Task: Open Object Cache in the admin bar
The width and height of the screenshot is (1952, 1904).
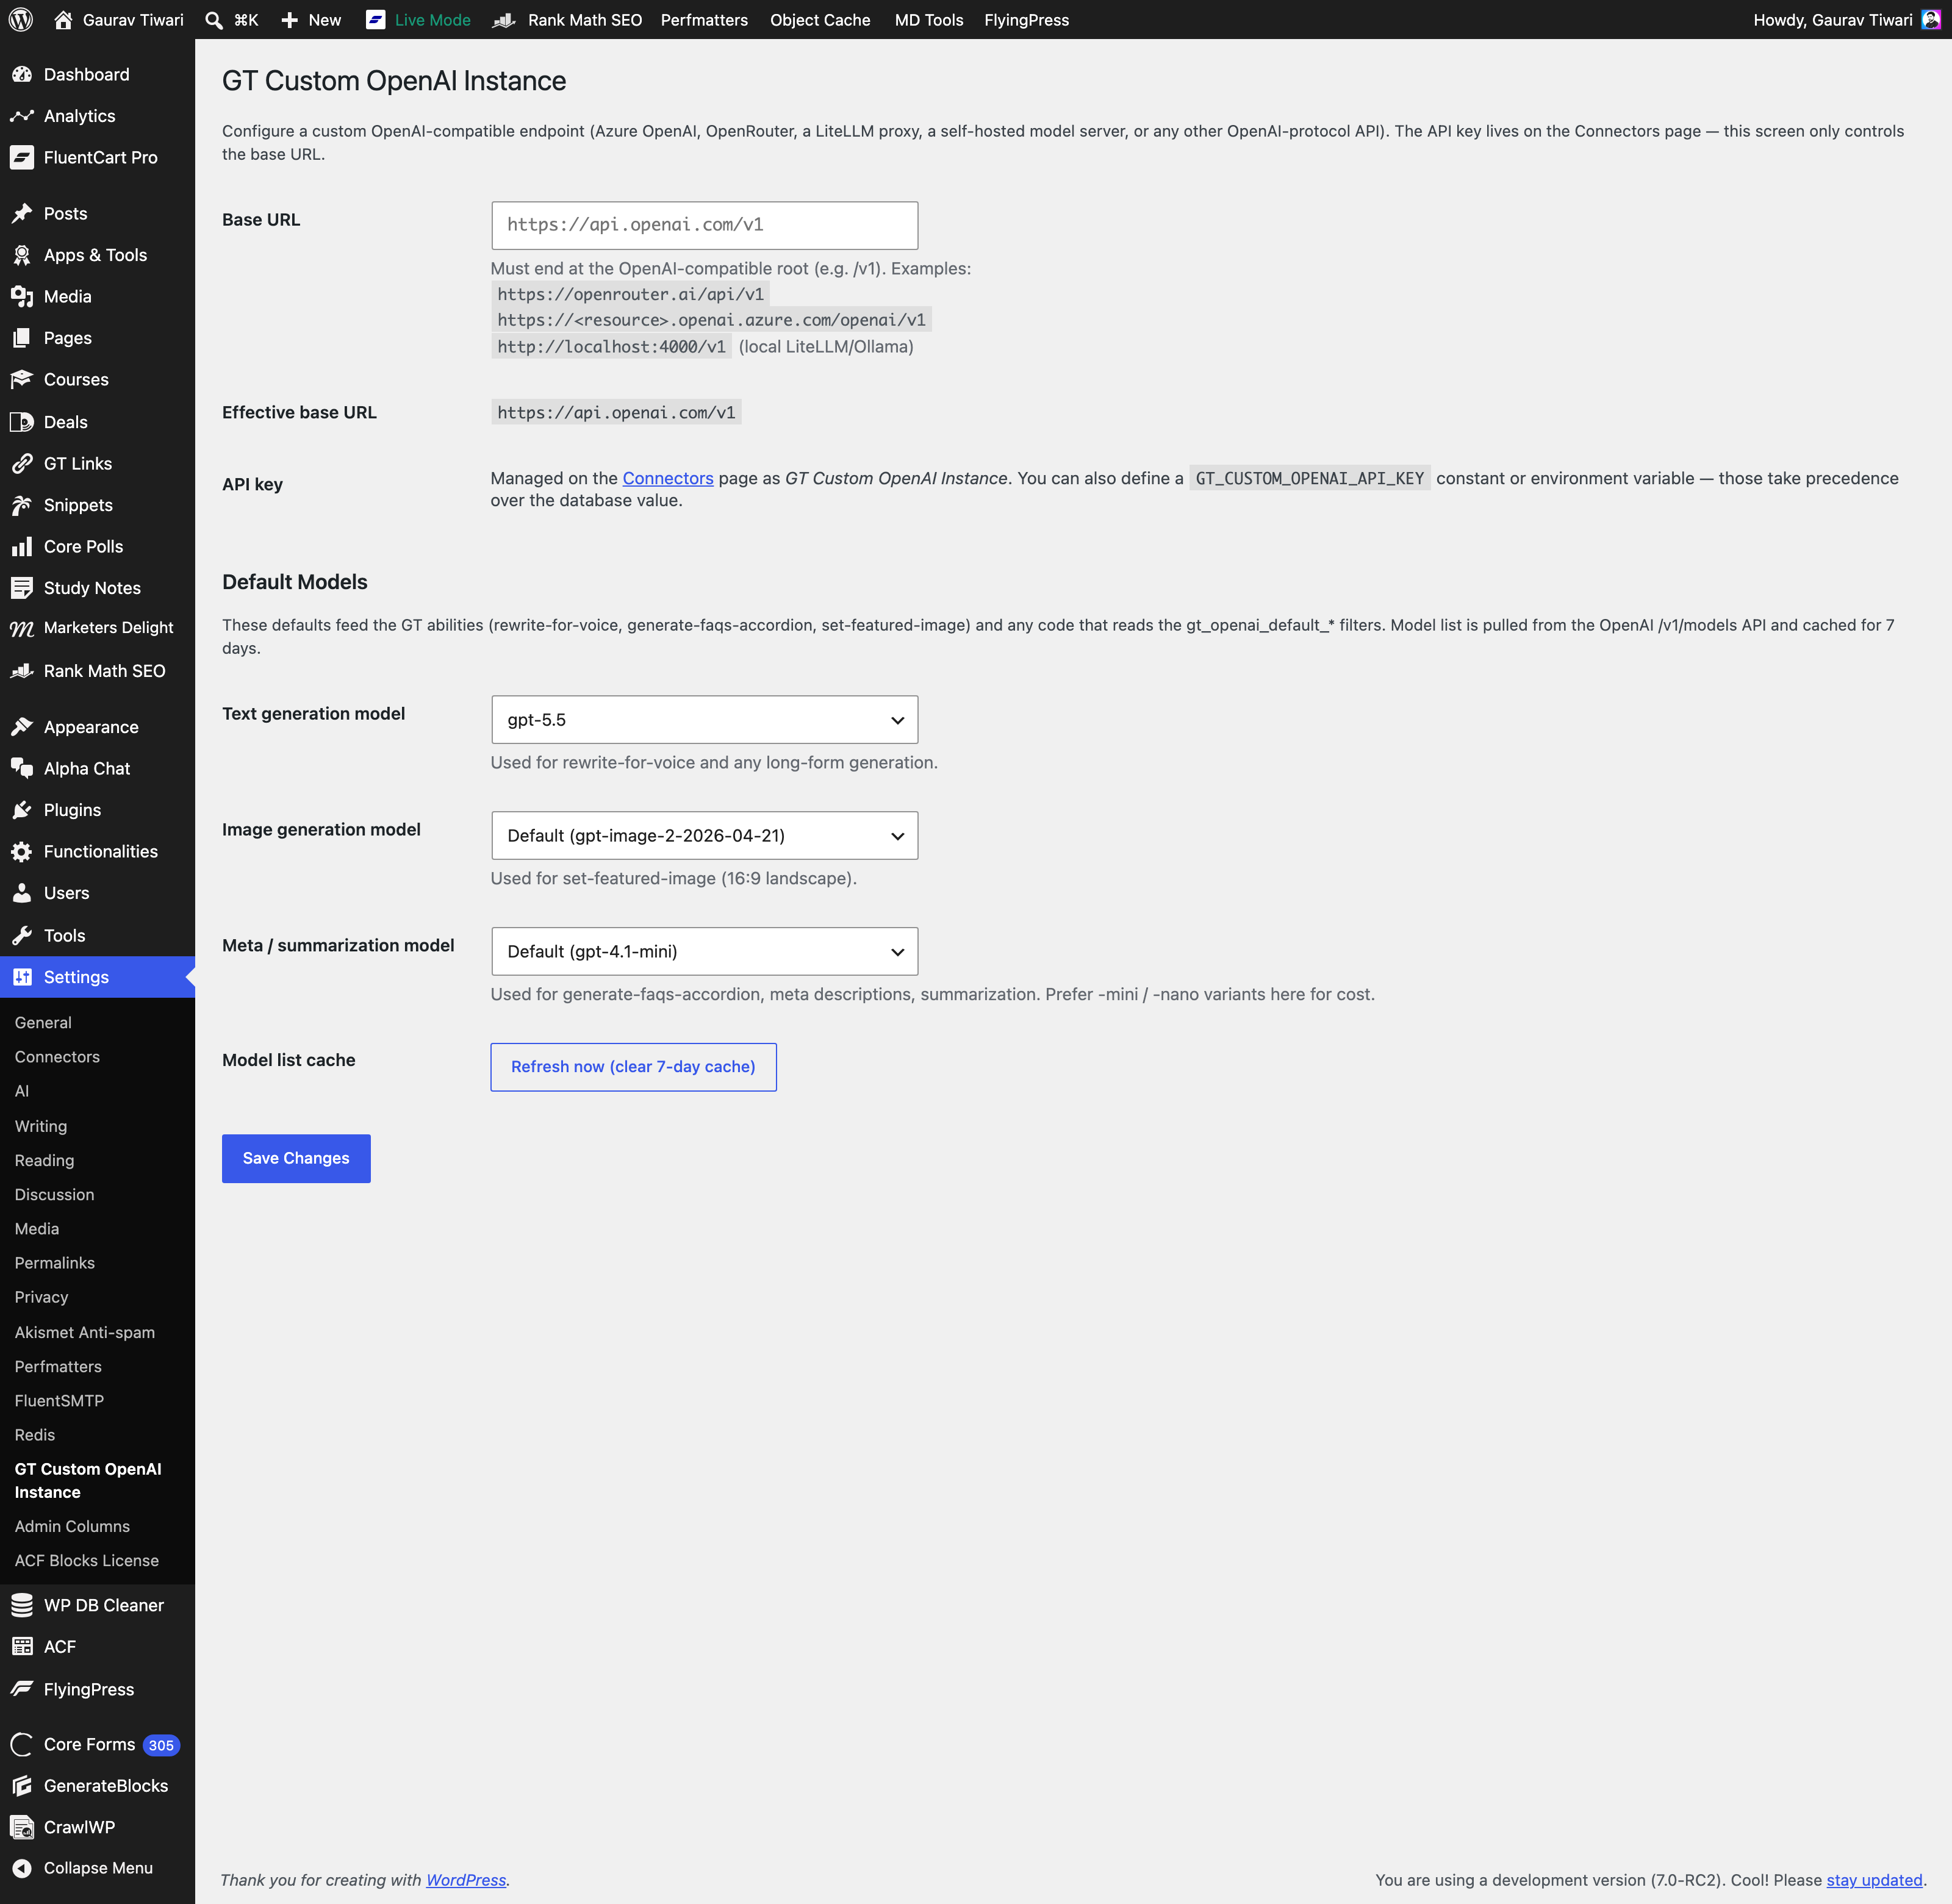Action: pyautogui.click(x=820, y=20)
